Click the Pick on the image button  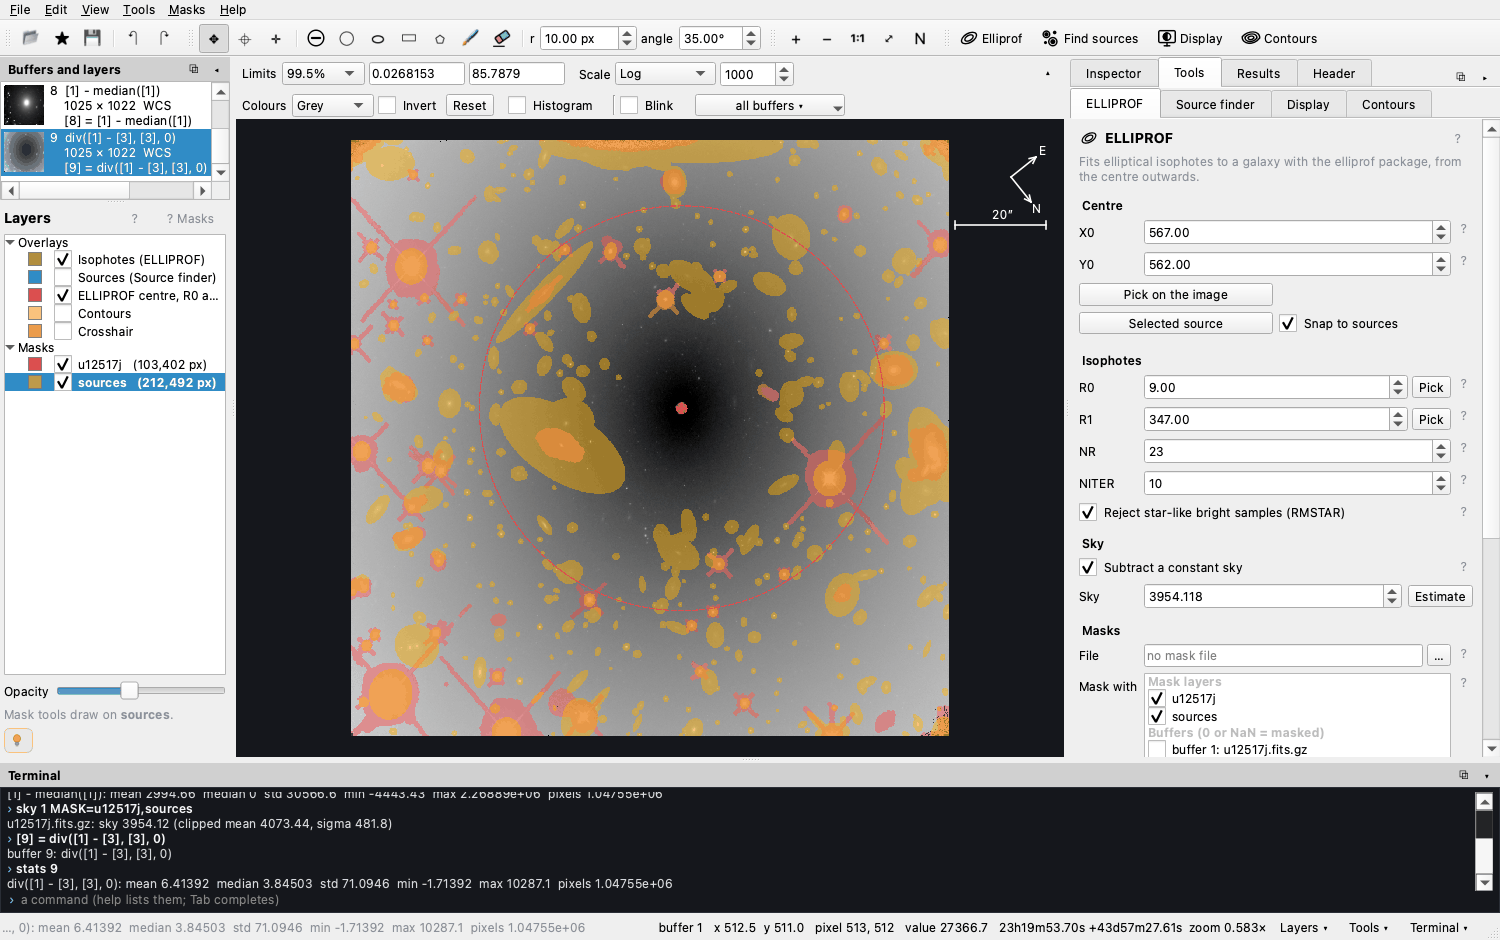[1176, 295]
